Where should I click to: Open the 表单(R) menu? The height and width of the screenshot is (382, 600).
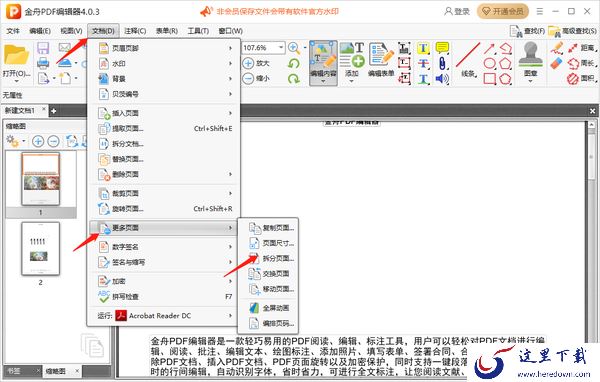click(x=166, y=31)
